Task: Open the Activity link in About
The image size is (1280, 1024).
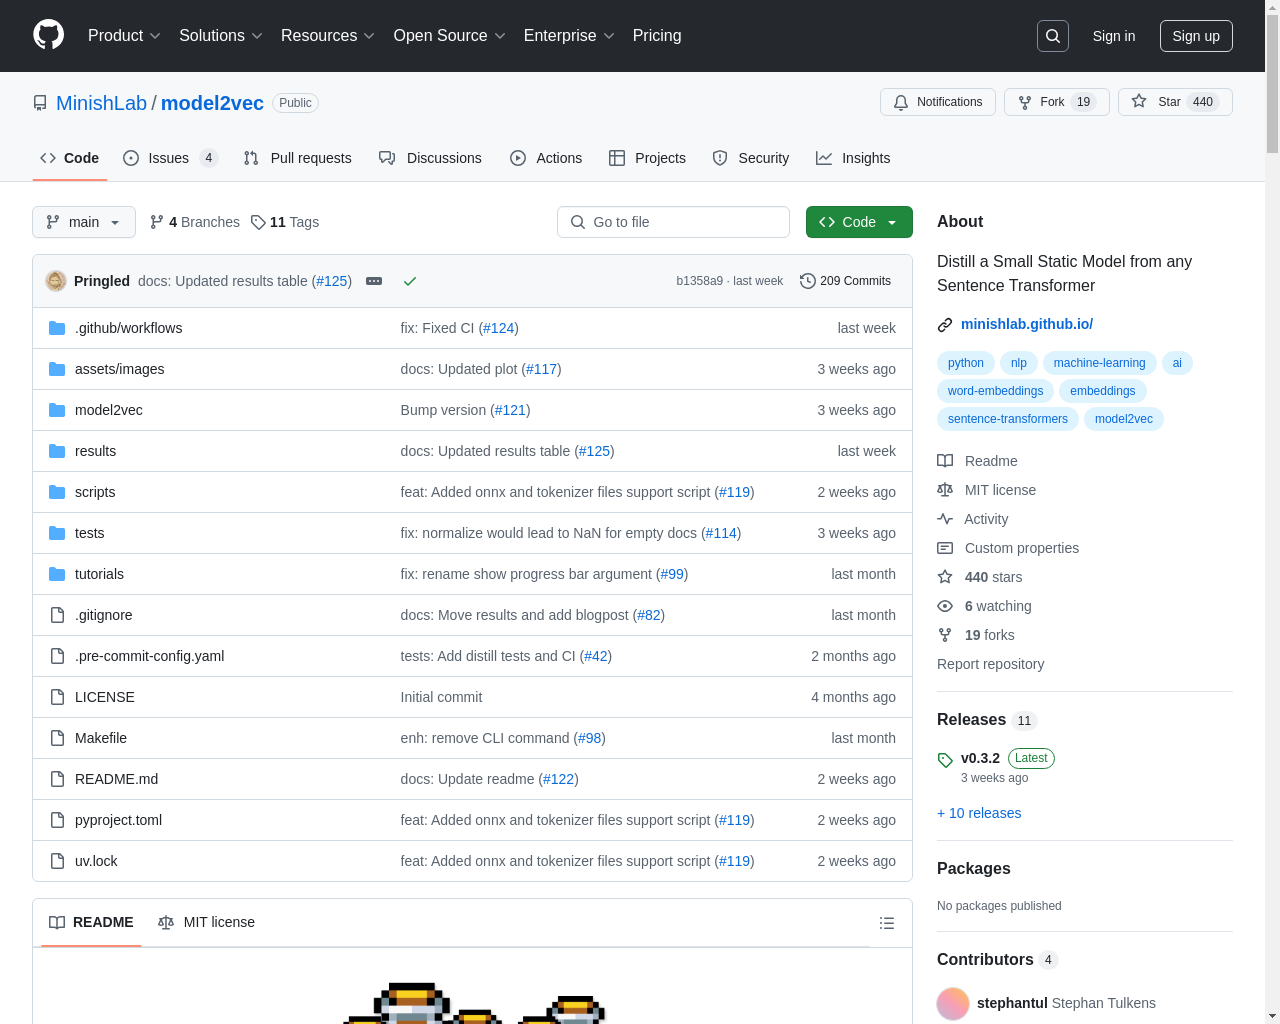Action: 973,519
